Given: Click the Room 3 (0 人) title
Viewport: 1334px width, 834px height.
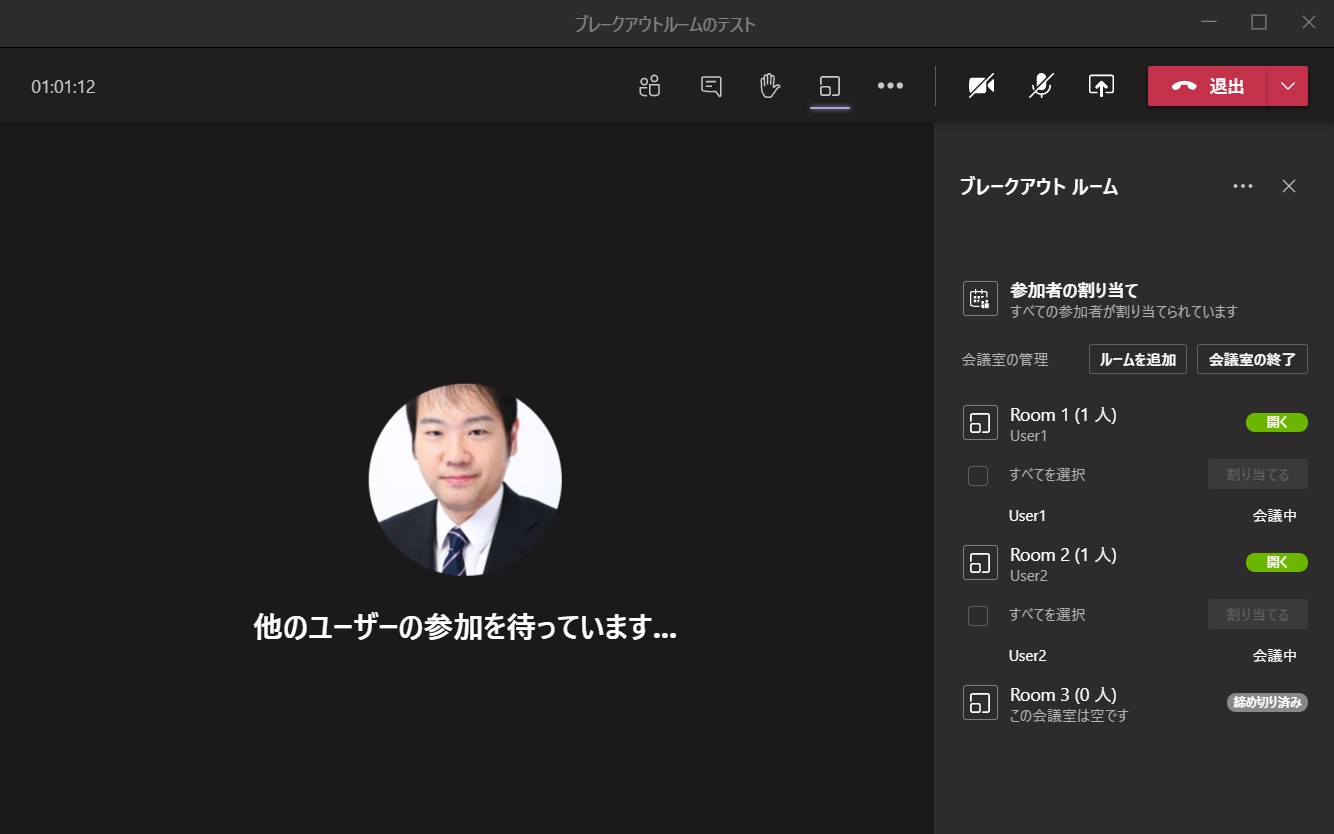Looking at the screenshot, I should pyautogui.click(x=1063, y=695).
